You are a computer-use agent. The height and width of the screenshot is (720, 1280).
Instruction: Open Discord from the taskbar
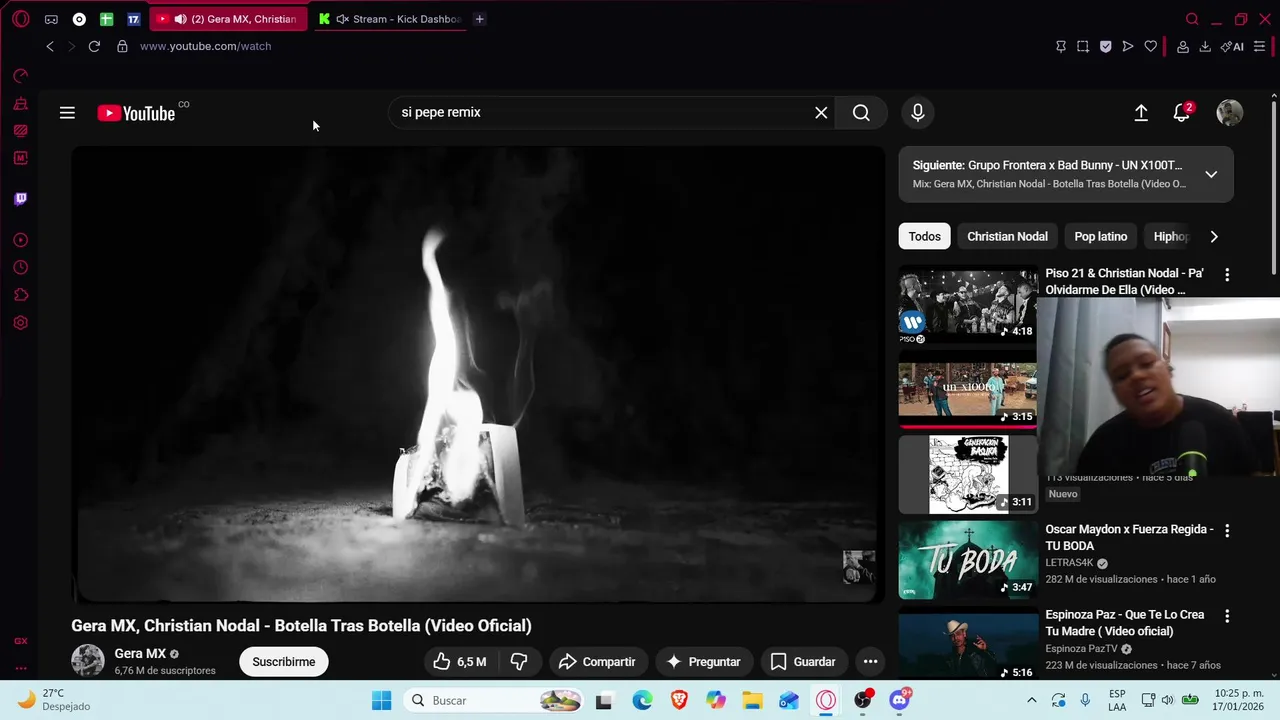900,700
